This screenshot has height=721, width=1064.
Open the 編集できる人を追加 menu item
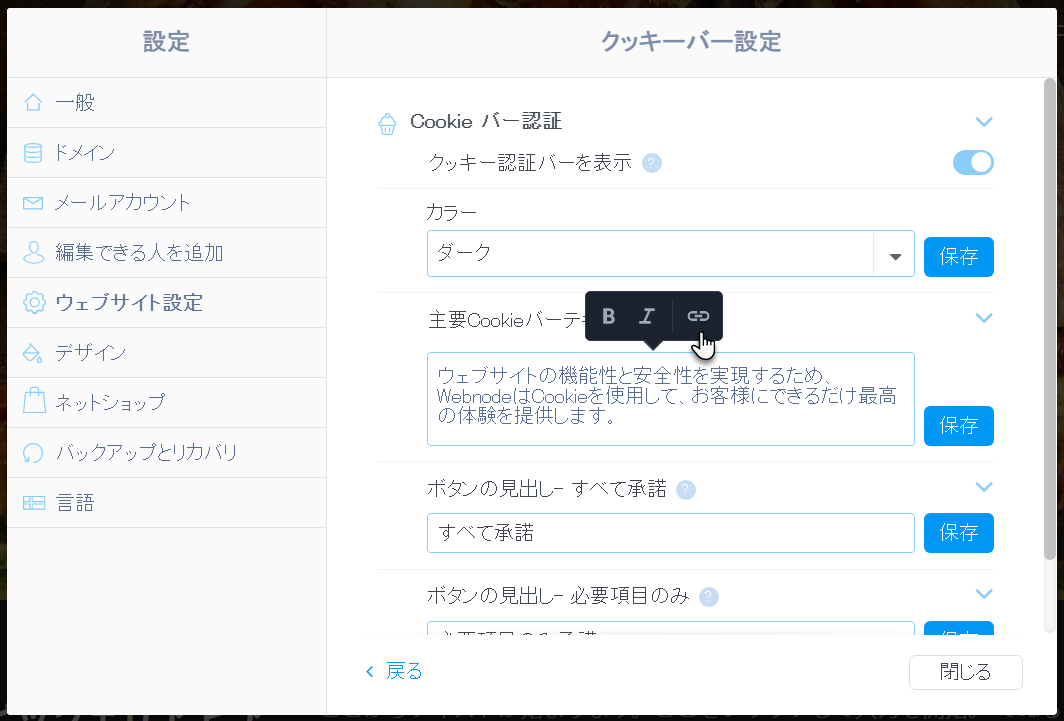pyautogui.click(x=166, y=252)
